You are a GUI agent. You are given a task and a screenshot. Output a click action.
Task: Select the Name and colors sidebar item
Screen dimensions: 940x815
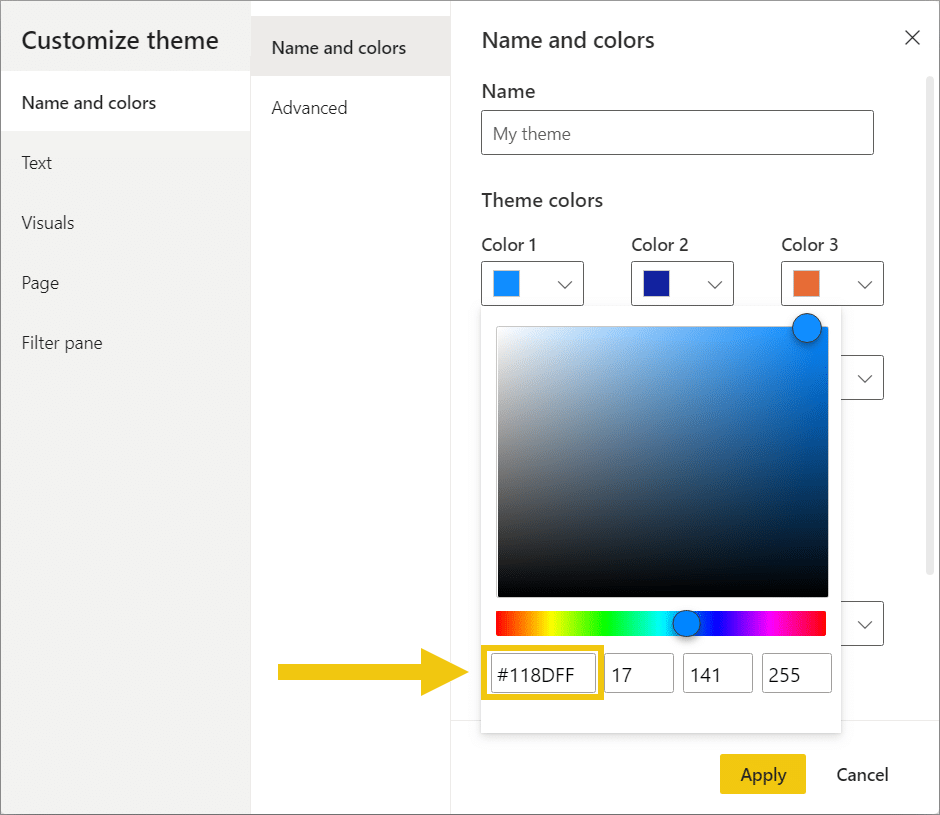click(x=89, y=102)
